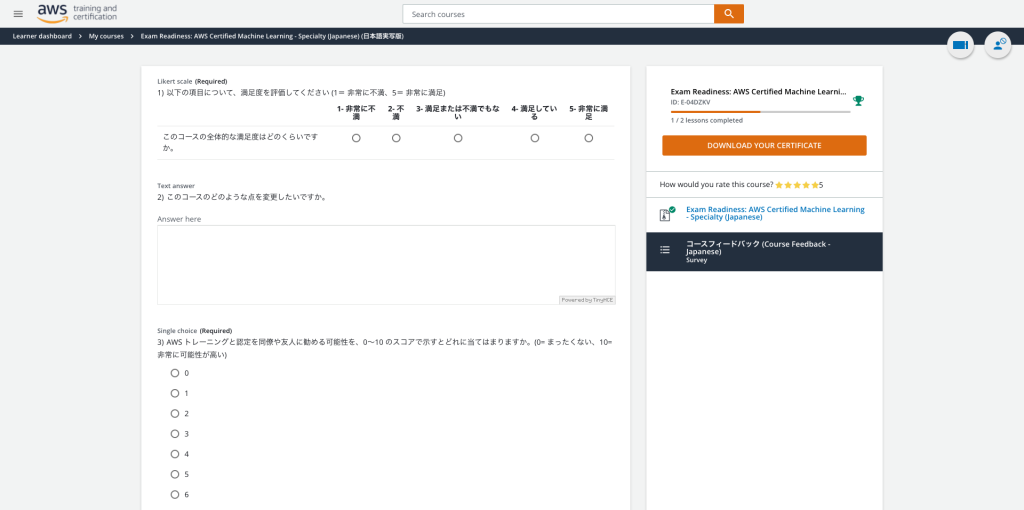Click the completed lesson document icon
Image resolution: width=1024 pixels, height=510 pixels.
[667, 214]
